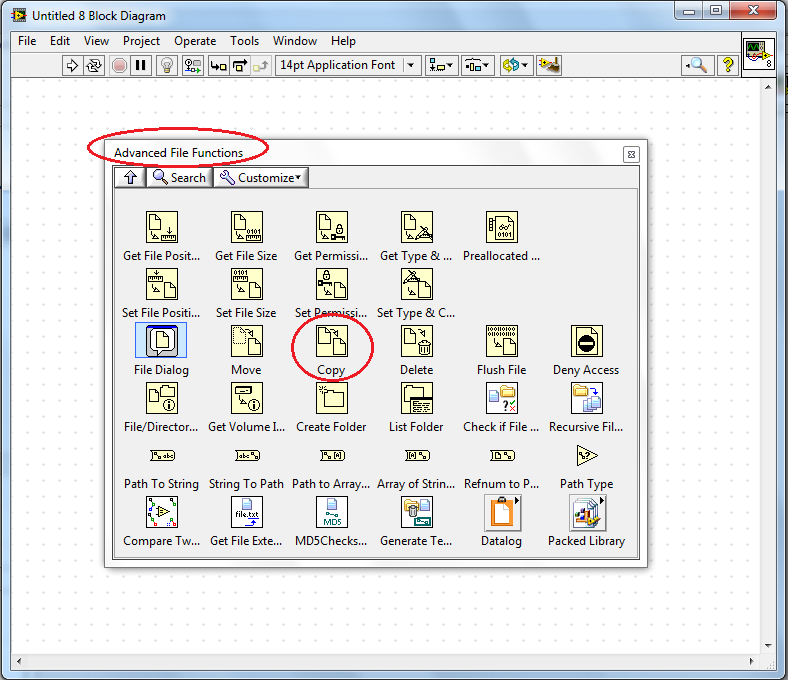Select the File Dialog express VI
This screenshot has width=788, height=680.
pos(161,341)
